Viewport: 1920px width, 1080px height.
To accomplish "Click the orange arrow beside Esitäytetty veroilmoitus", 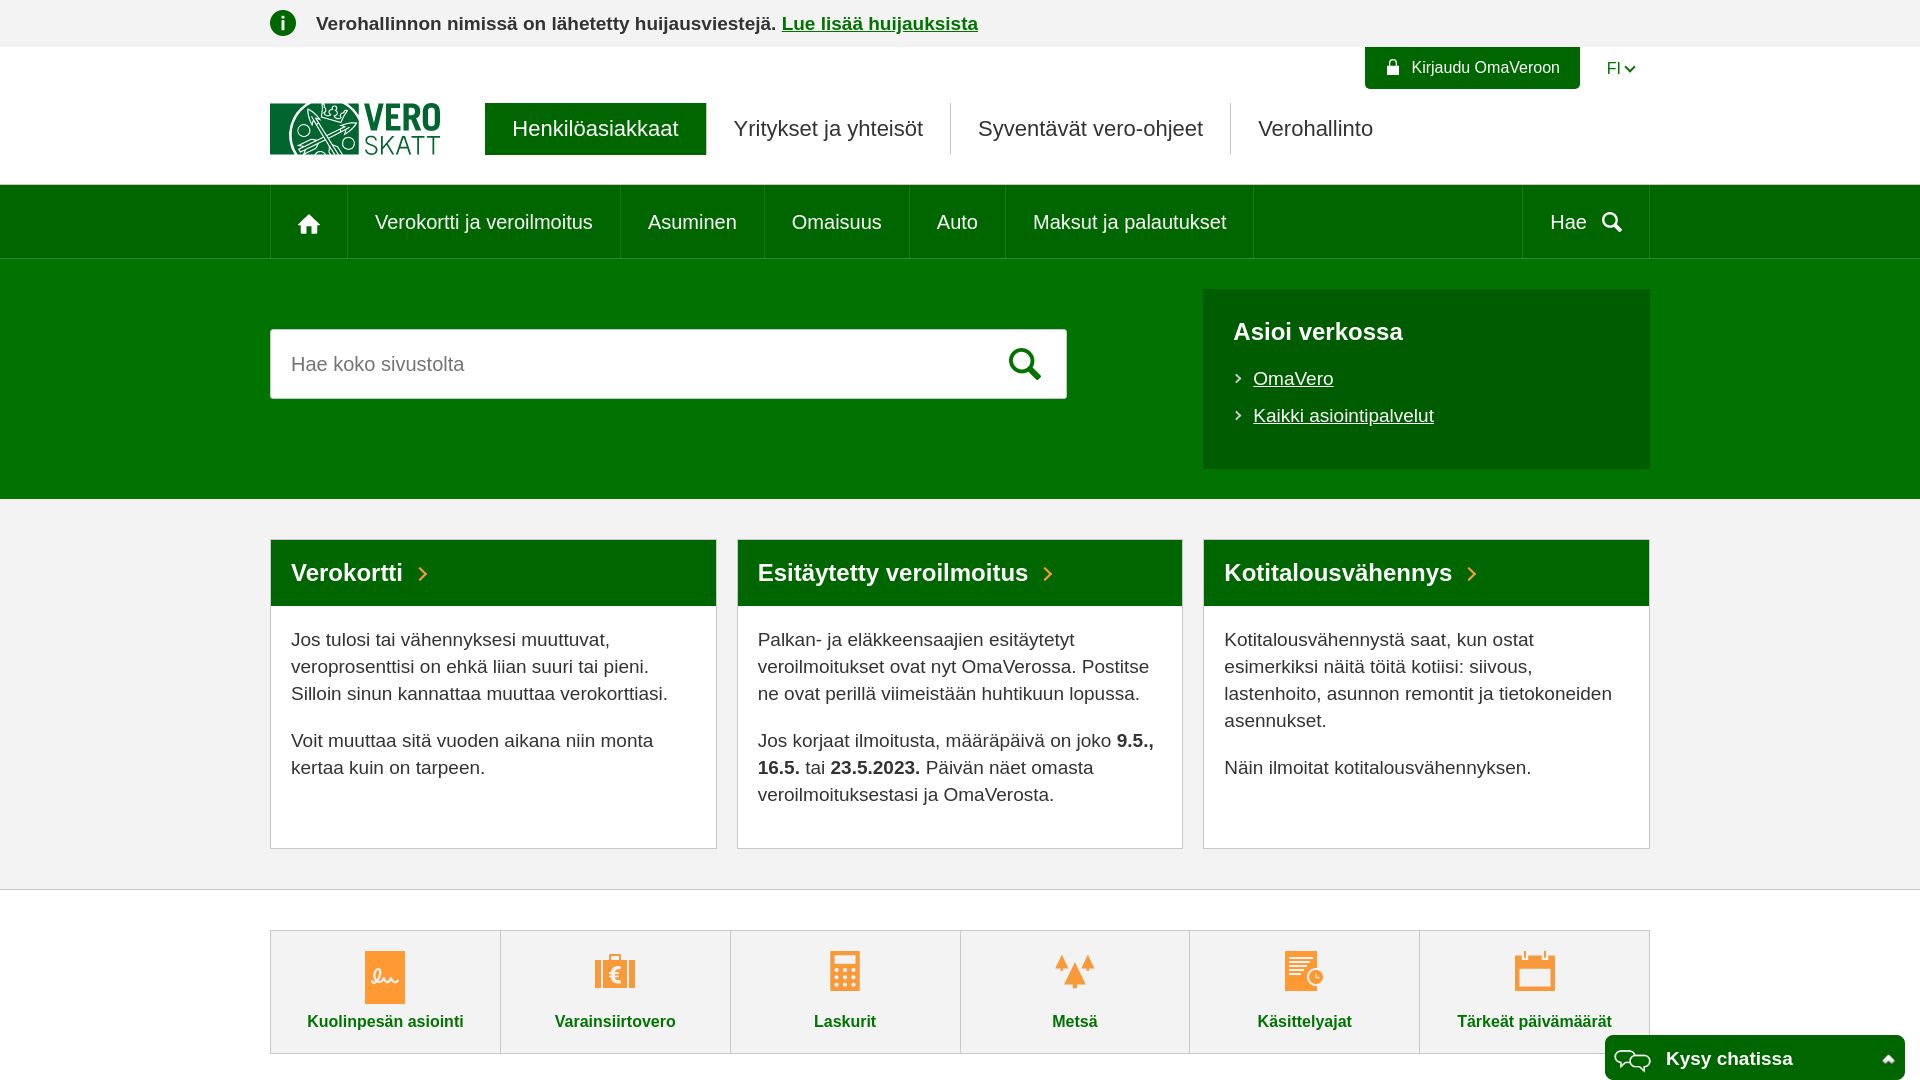I will point(1048,574).
